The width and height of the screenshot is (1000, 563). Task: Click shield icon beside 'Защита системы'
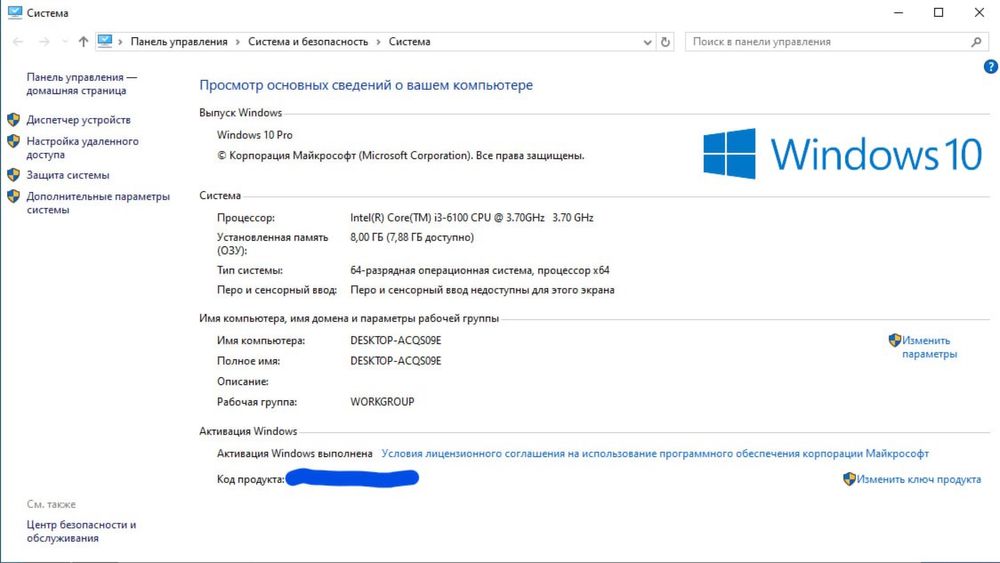[13, 175]
